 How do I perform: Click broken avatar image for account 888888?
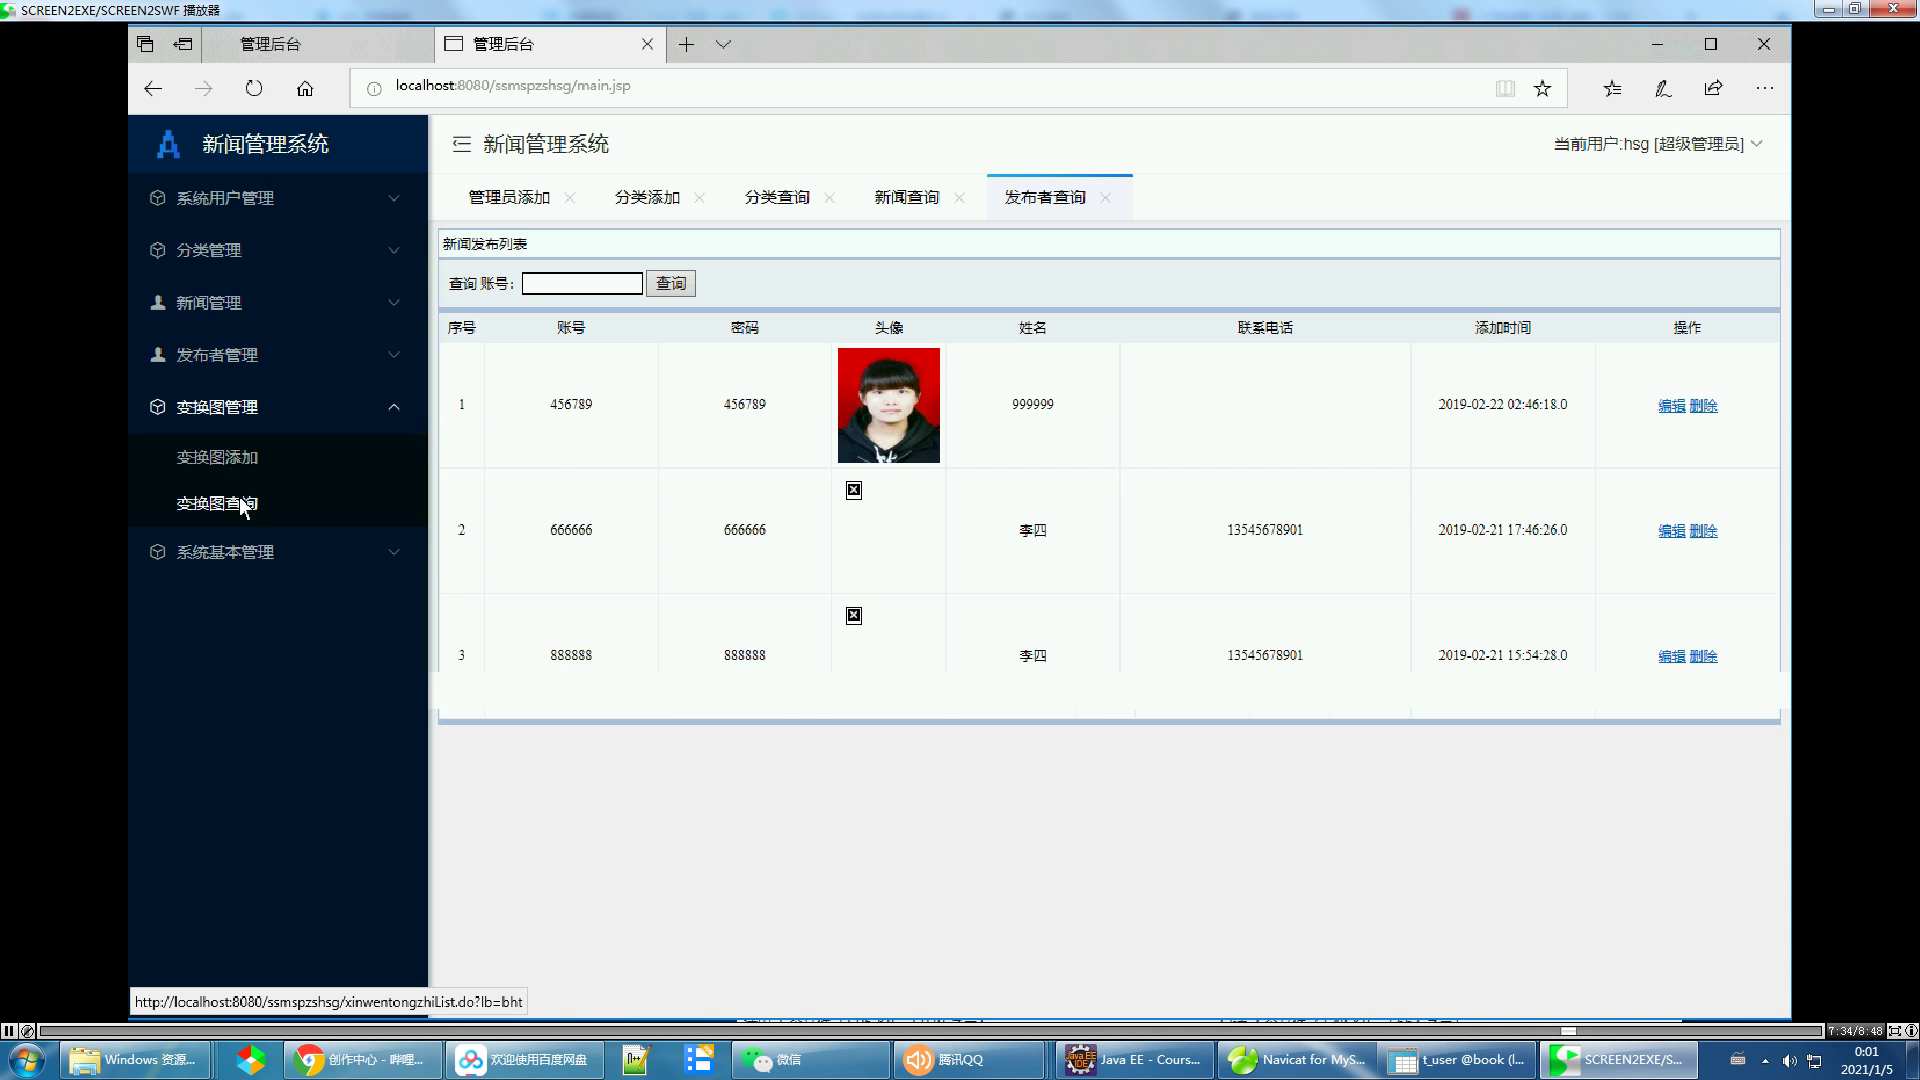854,616
